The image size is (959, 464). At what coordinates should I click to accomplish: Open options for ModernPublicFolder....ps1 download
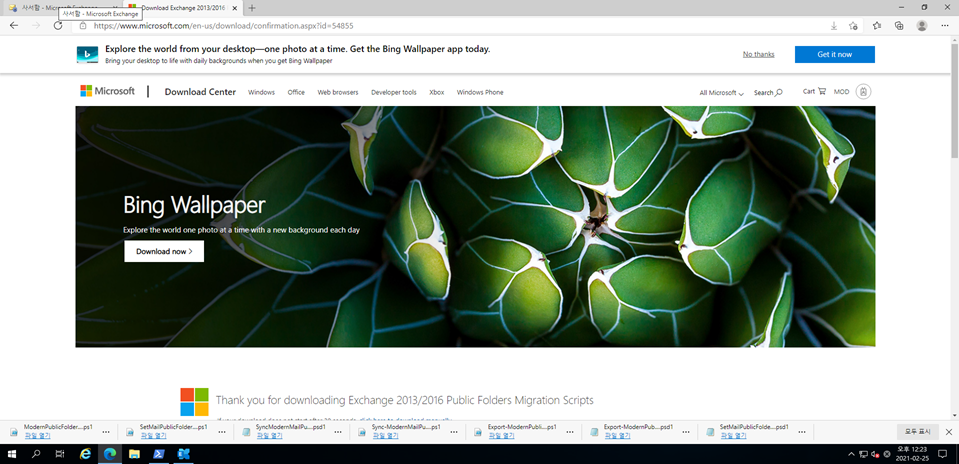coord(107,432)
